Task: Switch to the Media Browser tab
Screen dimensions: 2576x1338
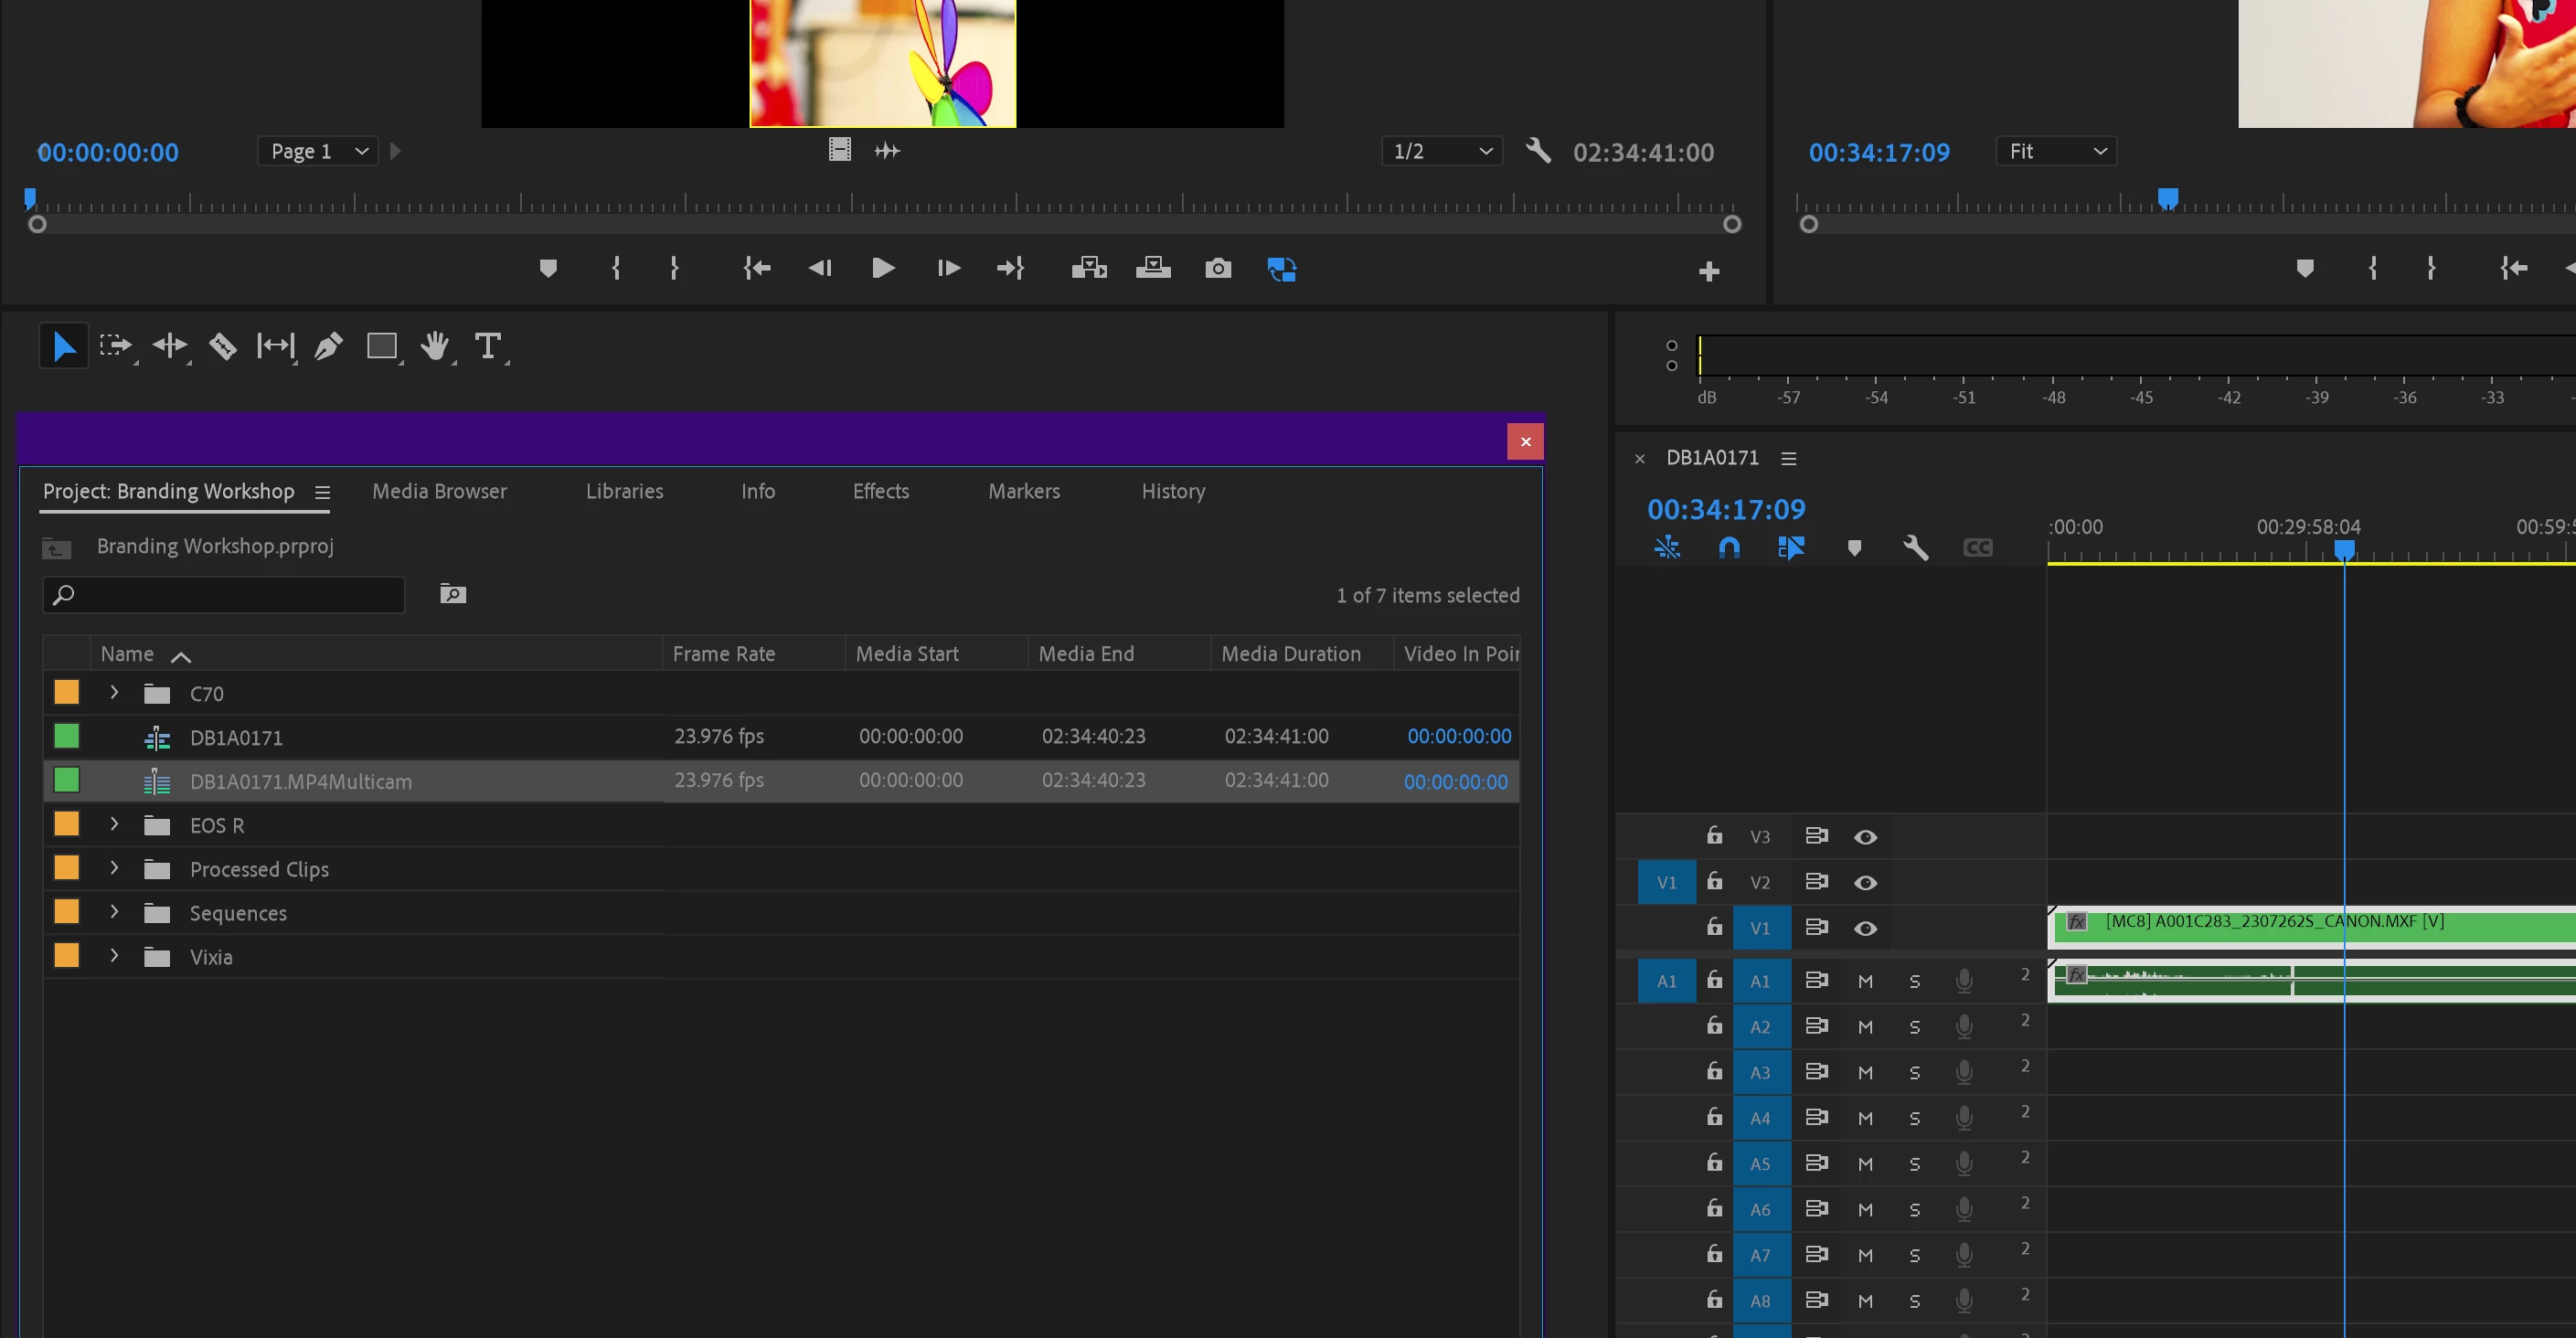Action: 439,491
